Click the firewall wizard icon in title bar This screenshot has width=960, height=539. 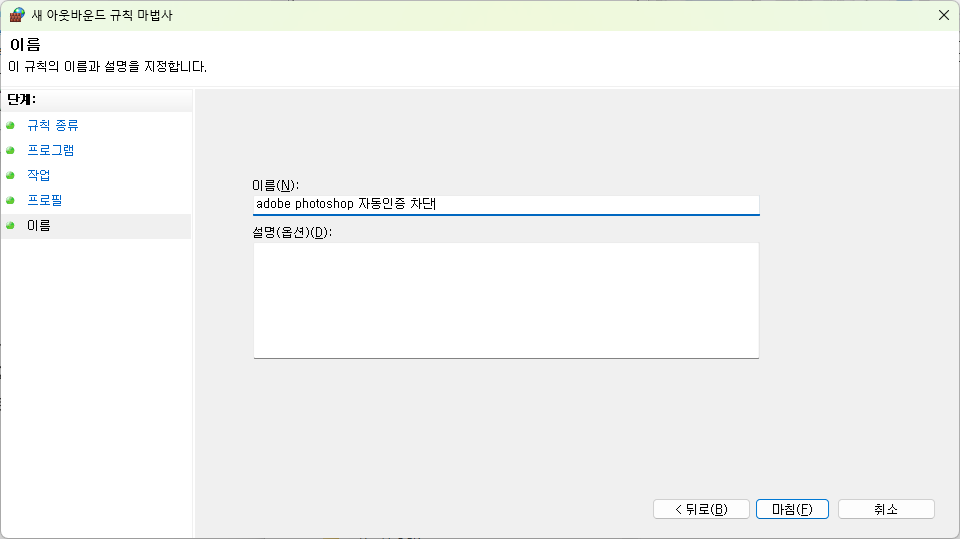point(17,15)
